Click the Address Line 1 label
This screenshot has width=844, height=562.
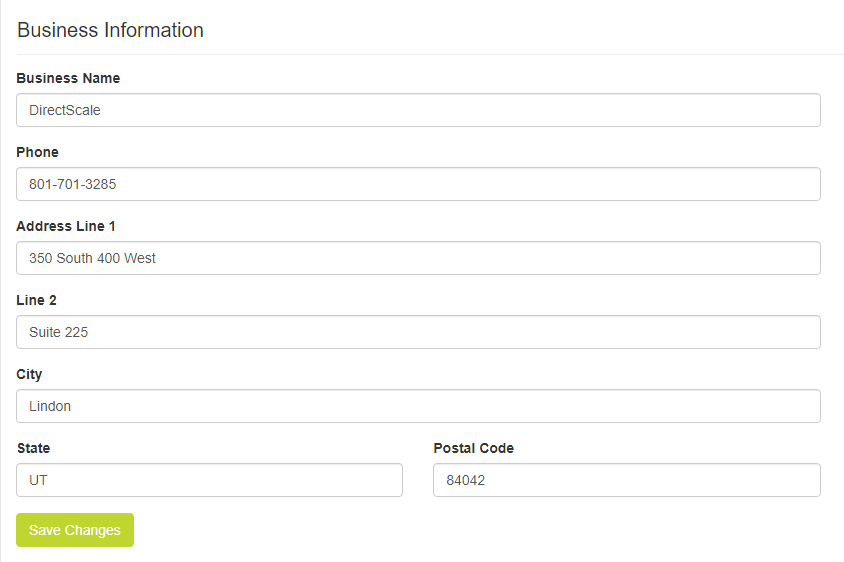click(66, 226)
